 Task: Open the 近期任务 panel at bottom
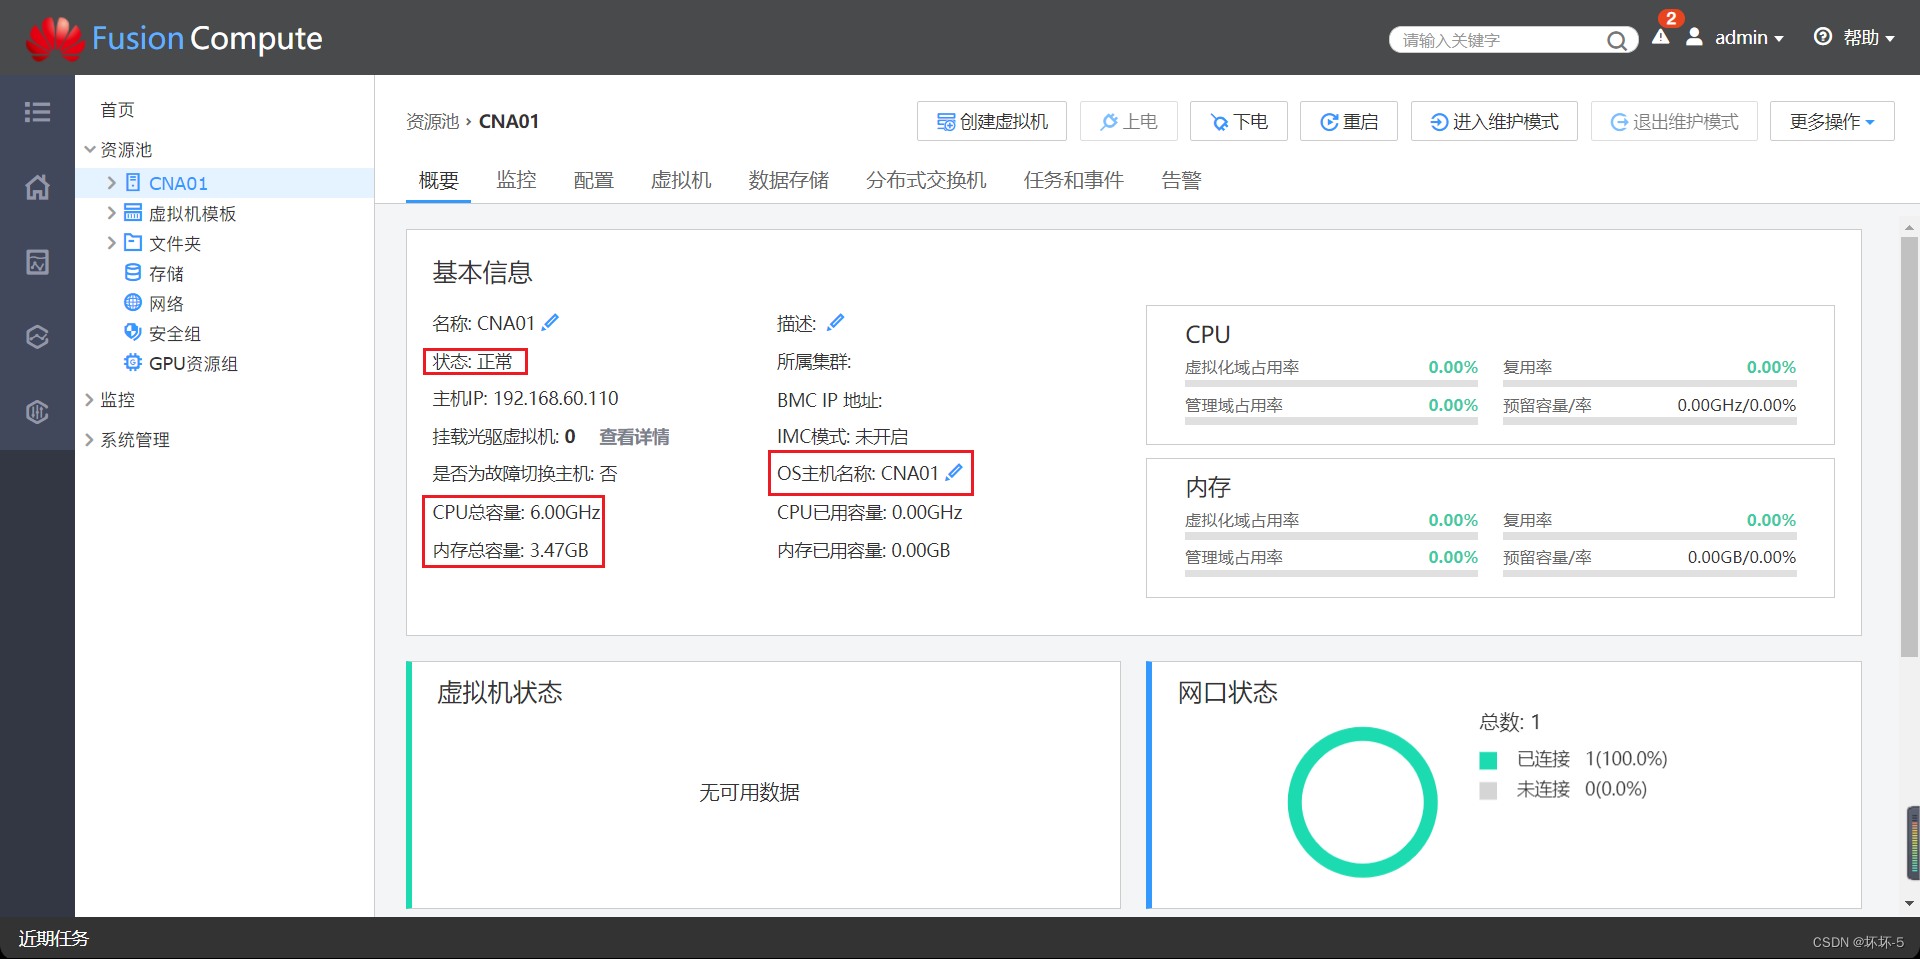pos(53,938)
